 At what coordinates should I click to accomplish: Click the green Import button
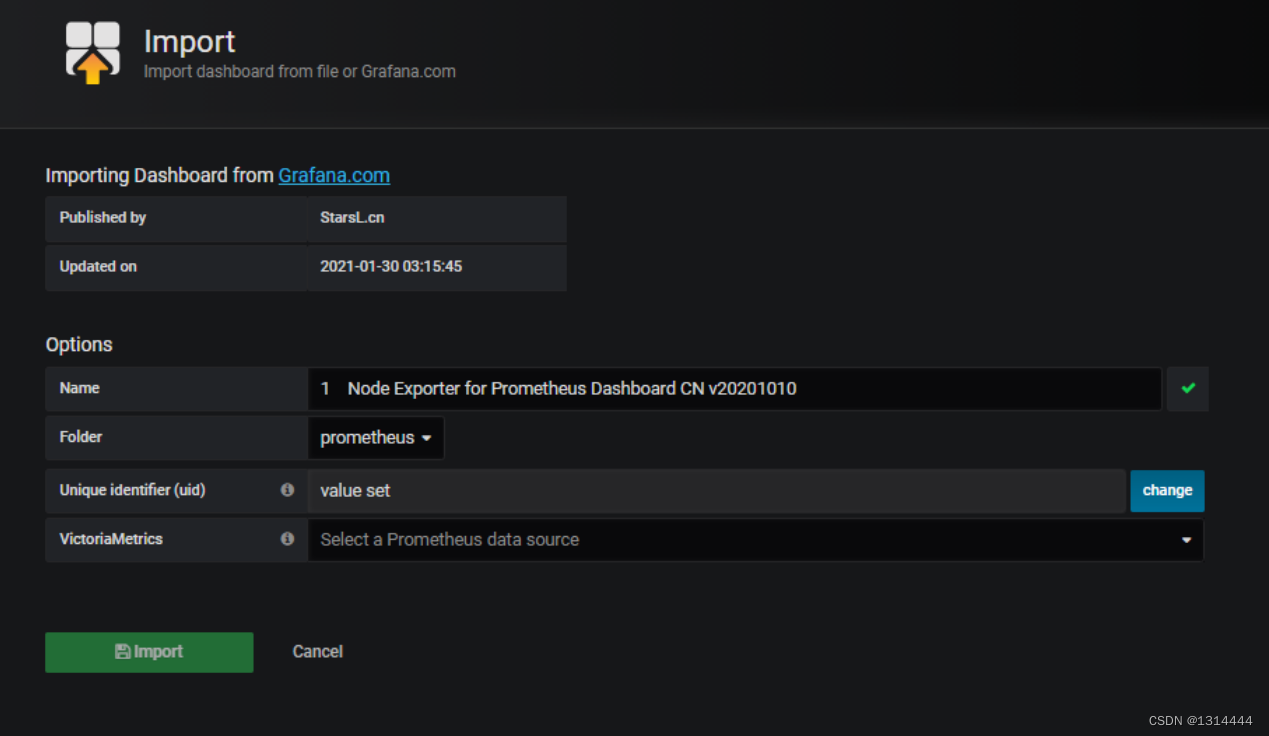click(149, 652)
